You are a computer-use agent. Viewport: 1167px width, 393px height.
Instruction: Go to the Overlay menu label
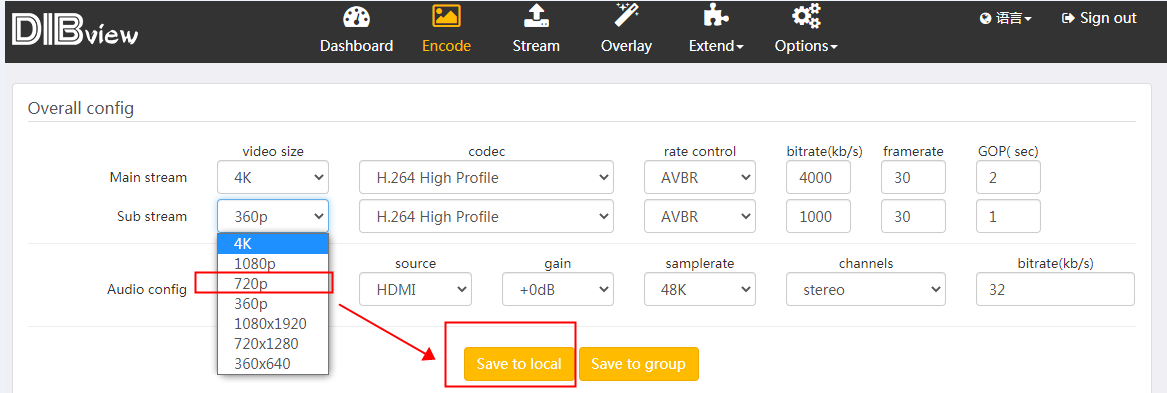pos(626,46)
